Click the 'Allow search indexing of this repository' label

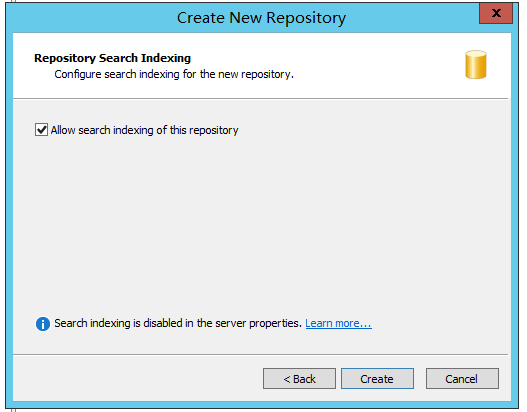pyautogui.click(x=145, y=130)
